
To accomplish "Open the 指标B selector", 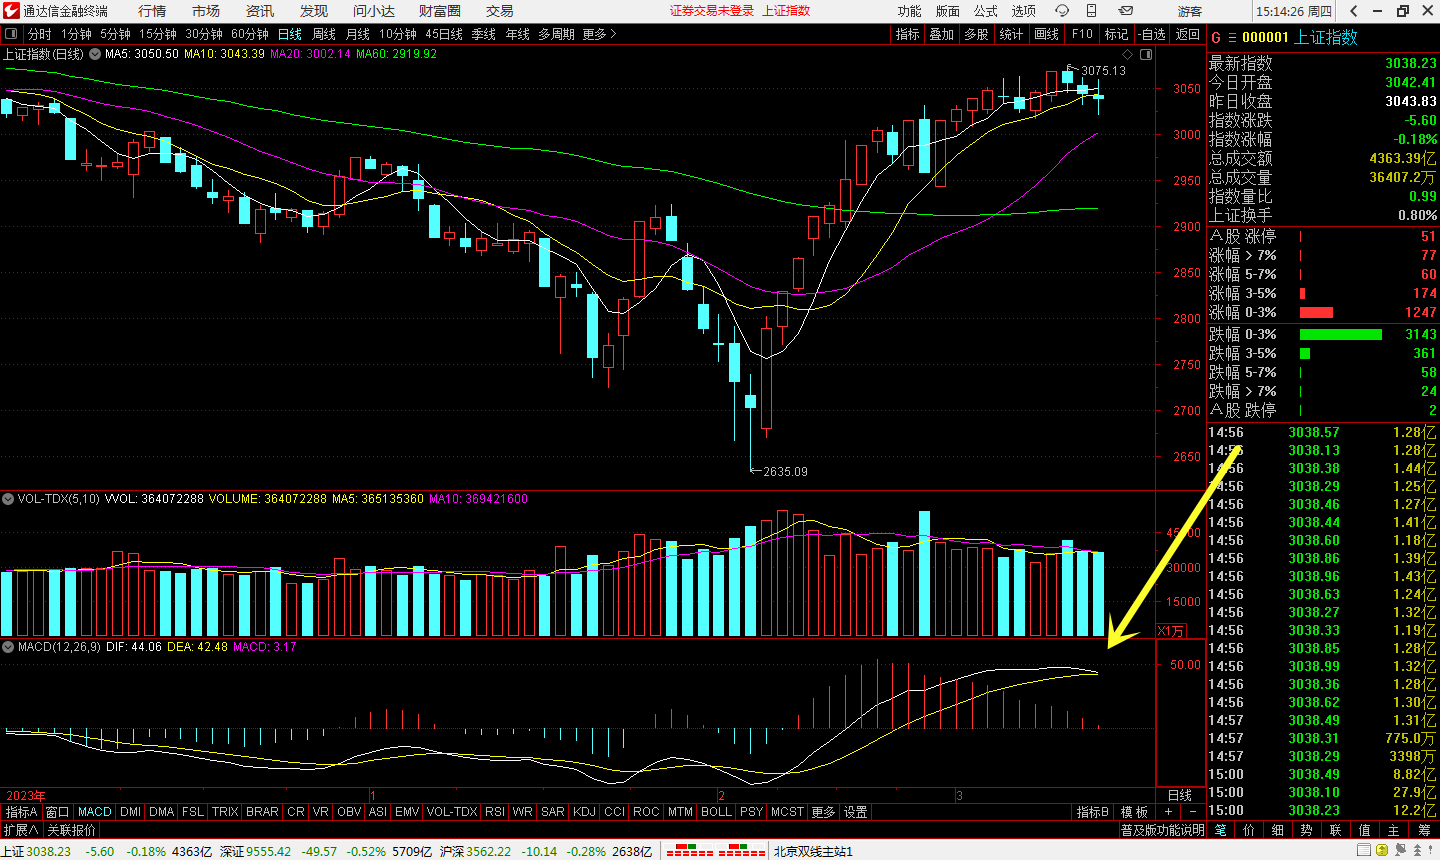I will (x=1092, y=812).
